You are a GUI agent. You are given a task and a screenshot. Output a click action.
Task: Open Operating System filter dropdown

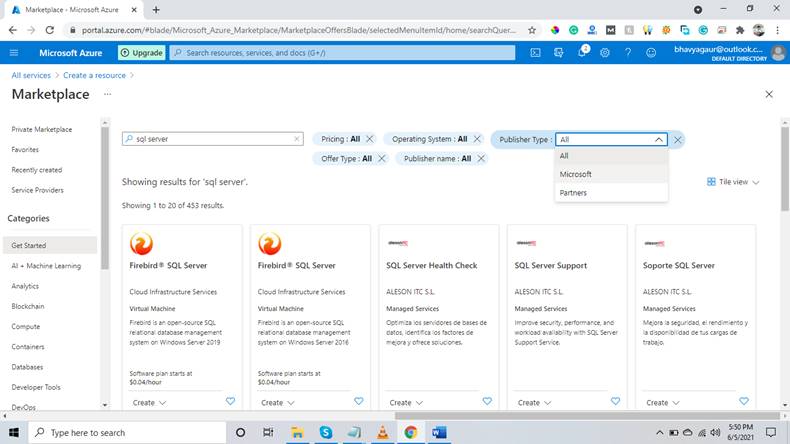click(x=430, y=139)
